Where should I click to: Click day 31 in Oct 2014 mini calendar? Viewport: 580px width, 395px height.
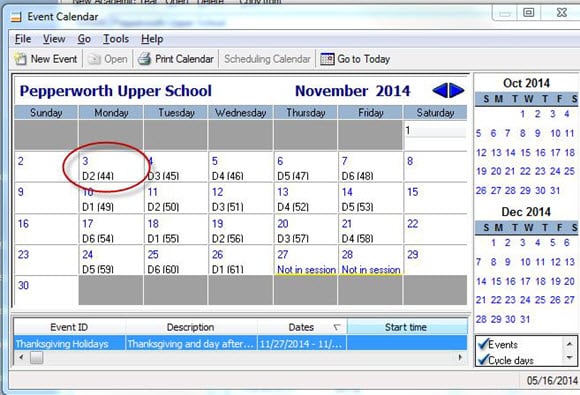(x=555, y=190)
